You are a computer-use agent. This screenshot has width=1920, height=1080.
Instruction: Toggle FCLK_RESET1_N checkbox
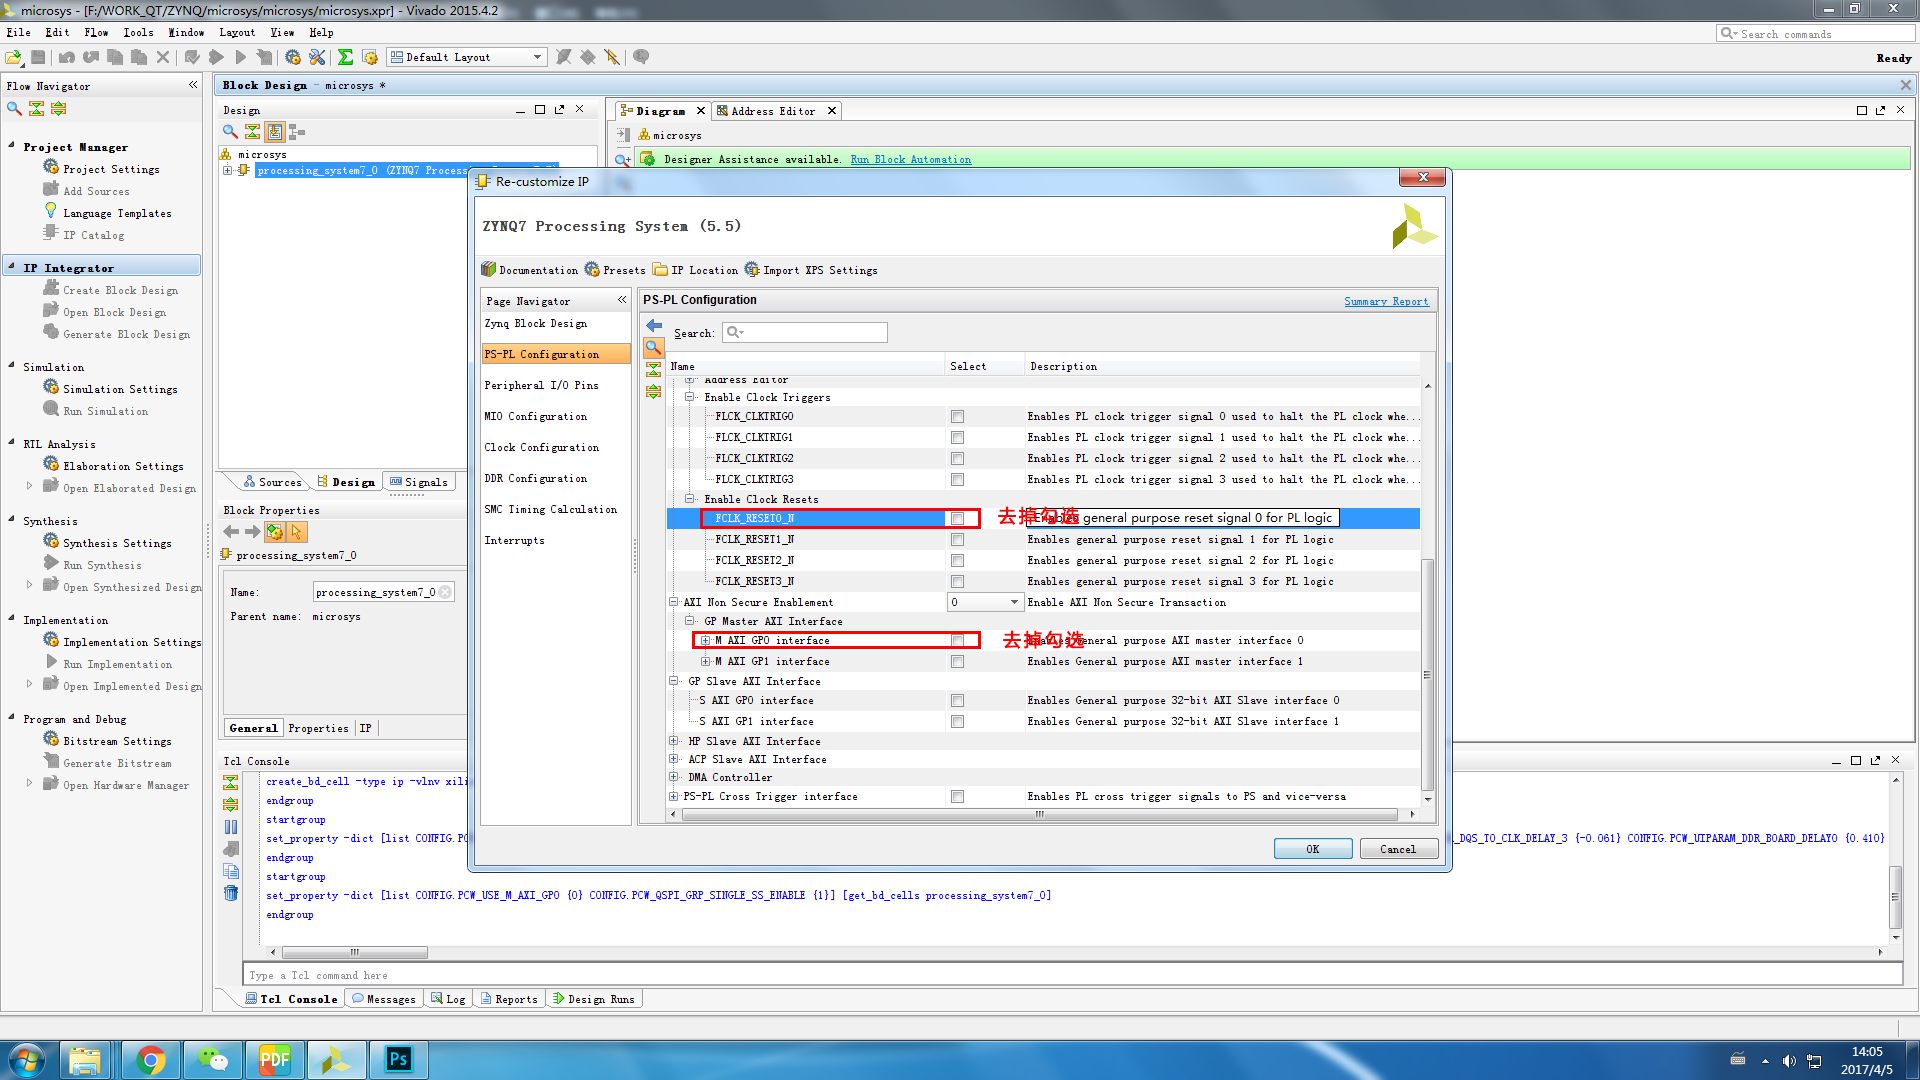(x=957, y=539)
